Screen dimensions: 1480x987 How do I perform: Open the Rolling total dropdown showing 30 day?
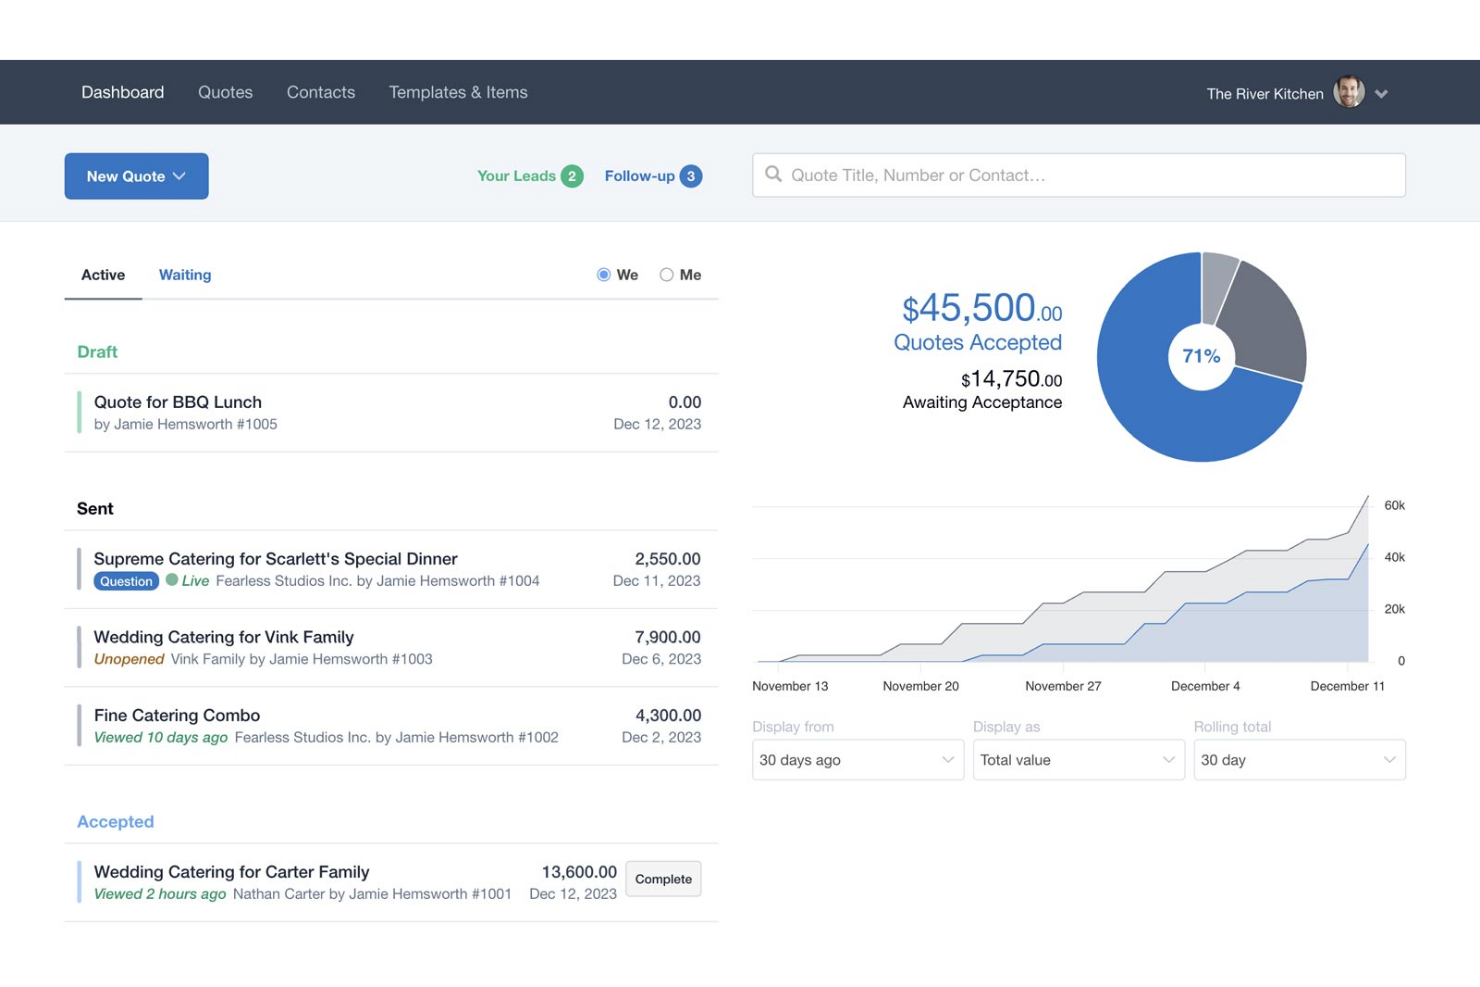point(1298,759)
